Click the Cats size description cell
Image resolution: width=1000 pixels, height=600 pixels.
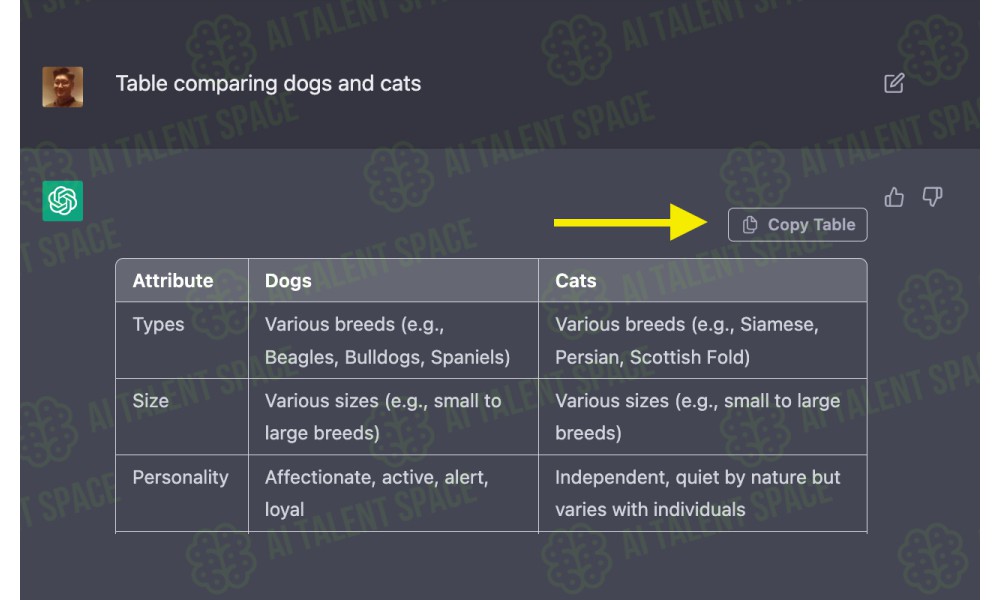click(x=703, y=417)
